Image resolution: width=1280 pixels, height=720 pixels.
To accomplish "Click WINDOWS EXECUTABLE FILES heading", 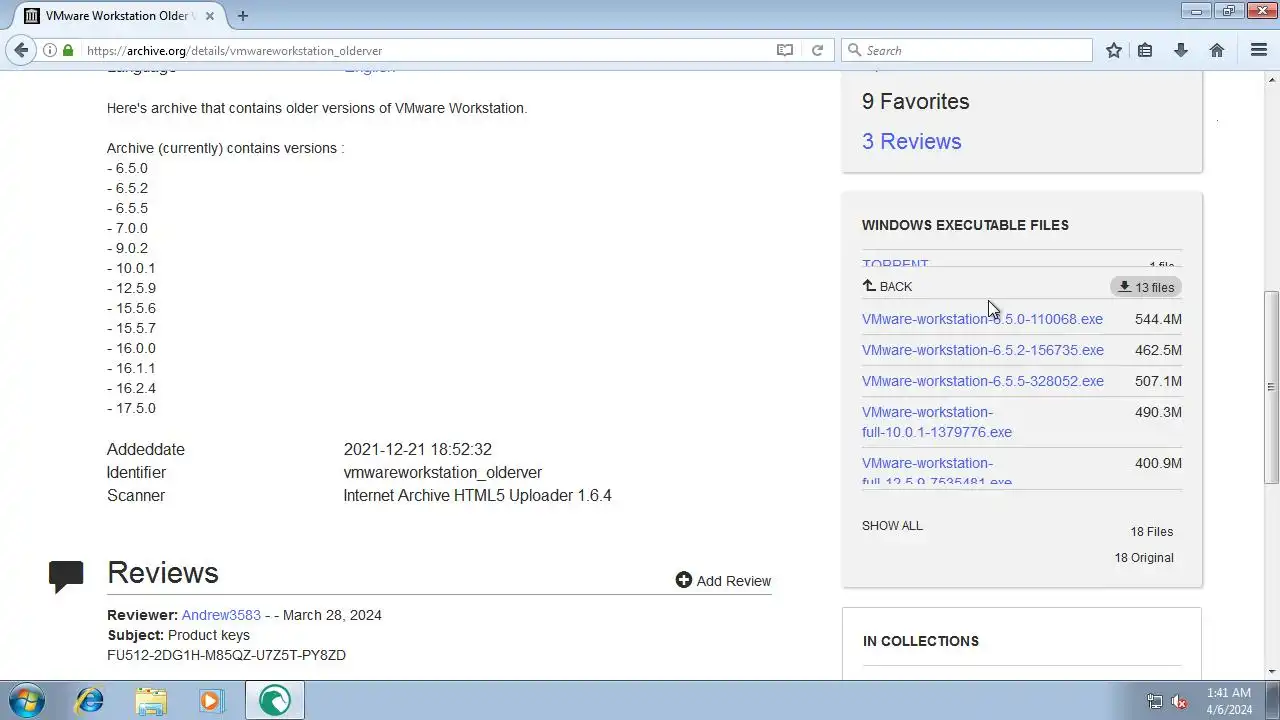I will pos(965,225).
